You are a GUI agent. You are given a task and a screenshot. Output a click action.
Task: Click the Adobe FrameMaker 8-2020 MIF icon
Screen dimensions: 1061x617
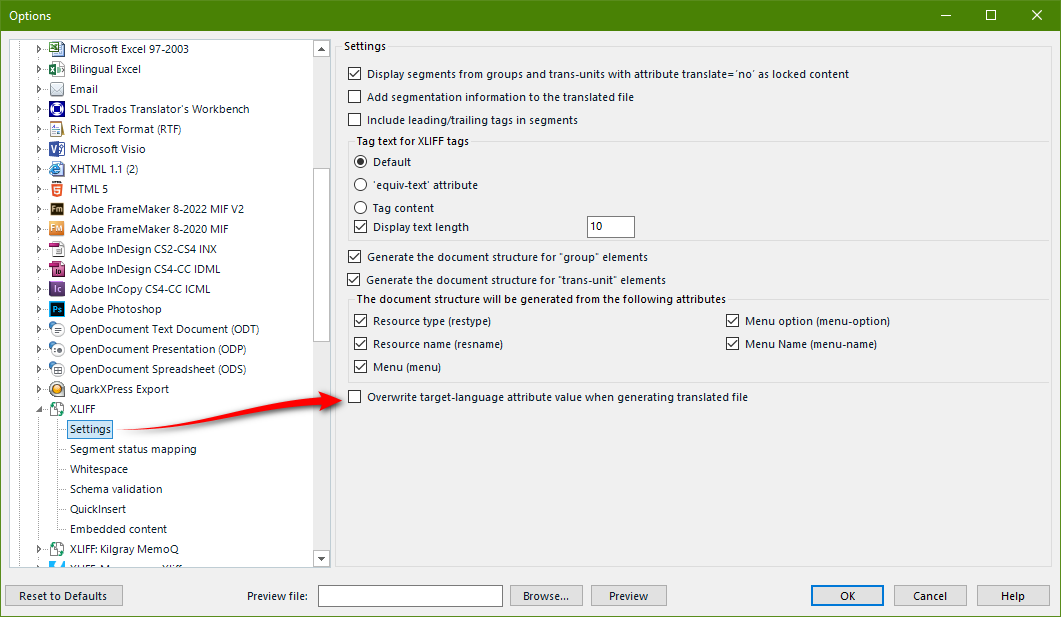[58, 229]
